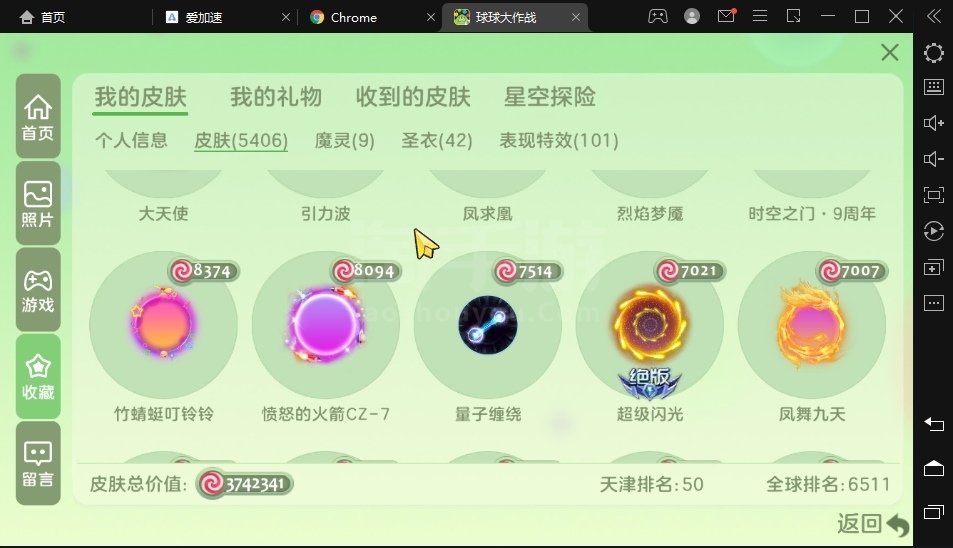Click the emulator settings gear icon
This screenshot has width=953, height=548.
coord(934,53)
